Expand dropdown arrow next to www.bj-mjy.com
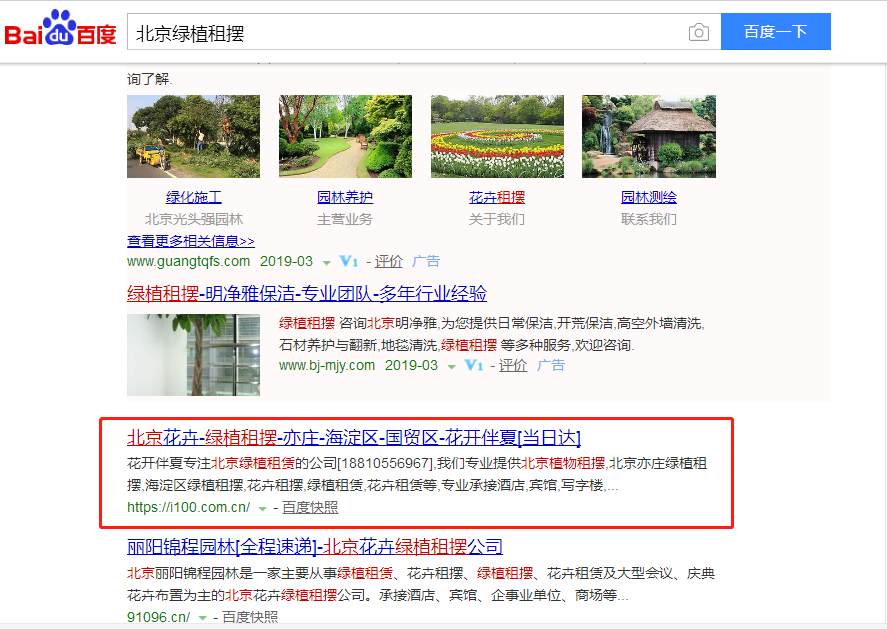The height and width of the screenshot is (629, 887). pyautogui.click(x=451, y=367)
